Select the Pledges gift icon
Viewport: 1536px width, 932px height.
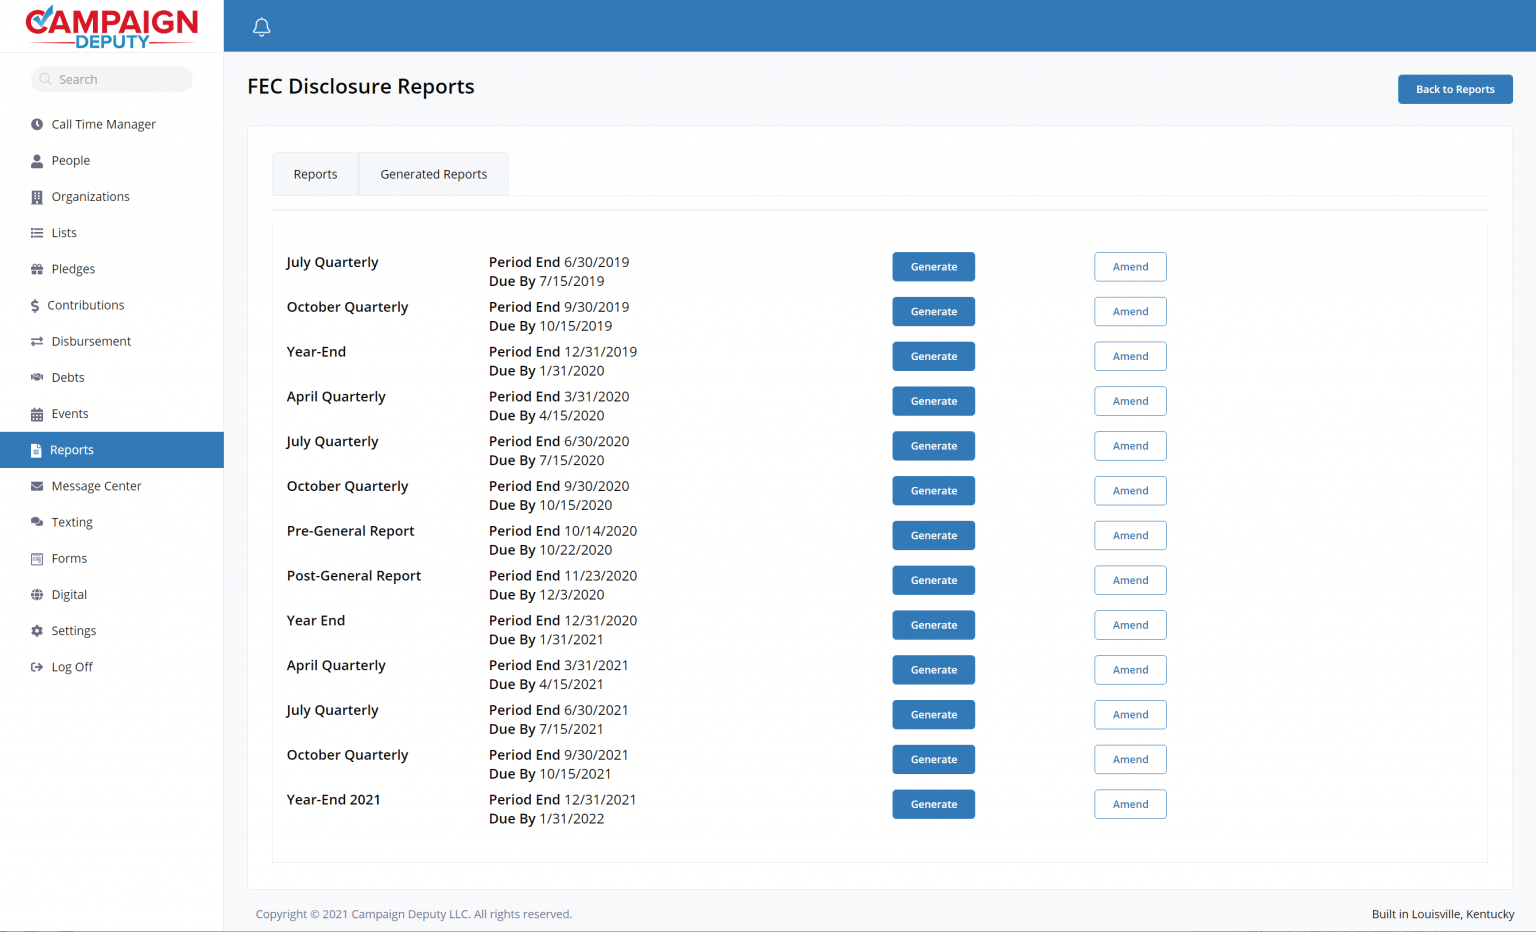(37, 269)
